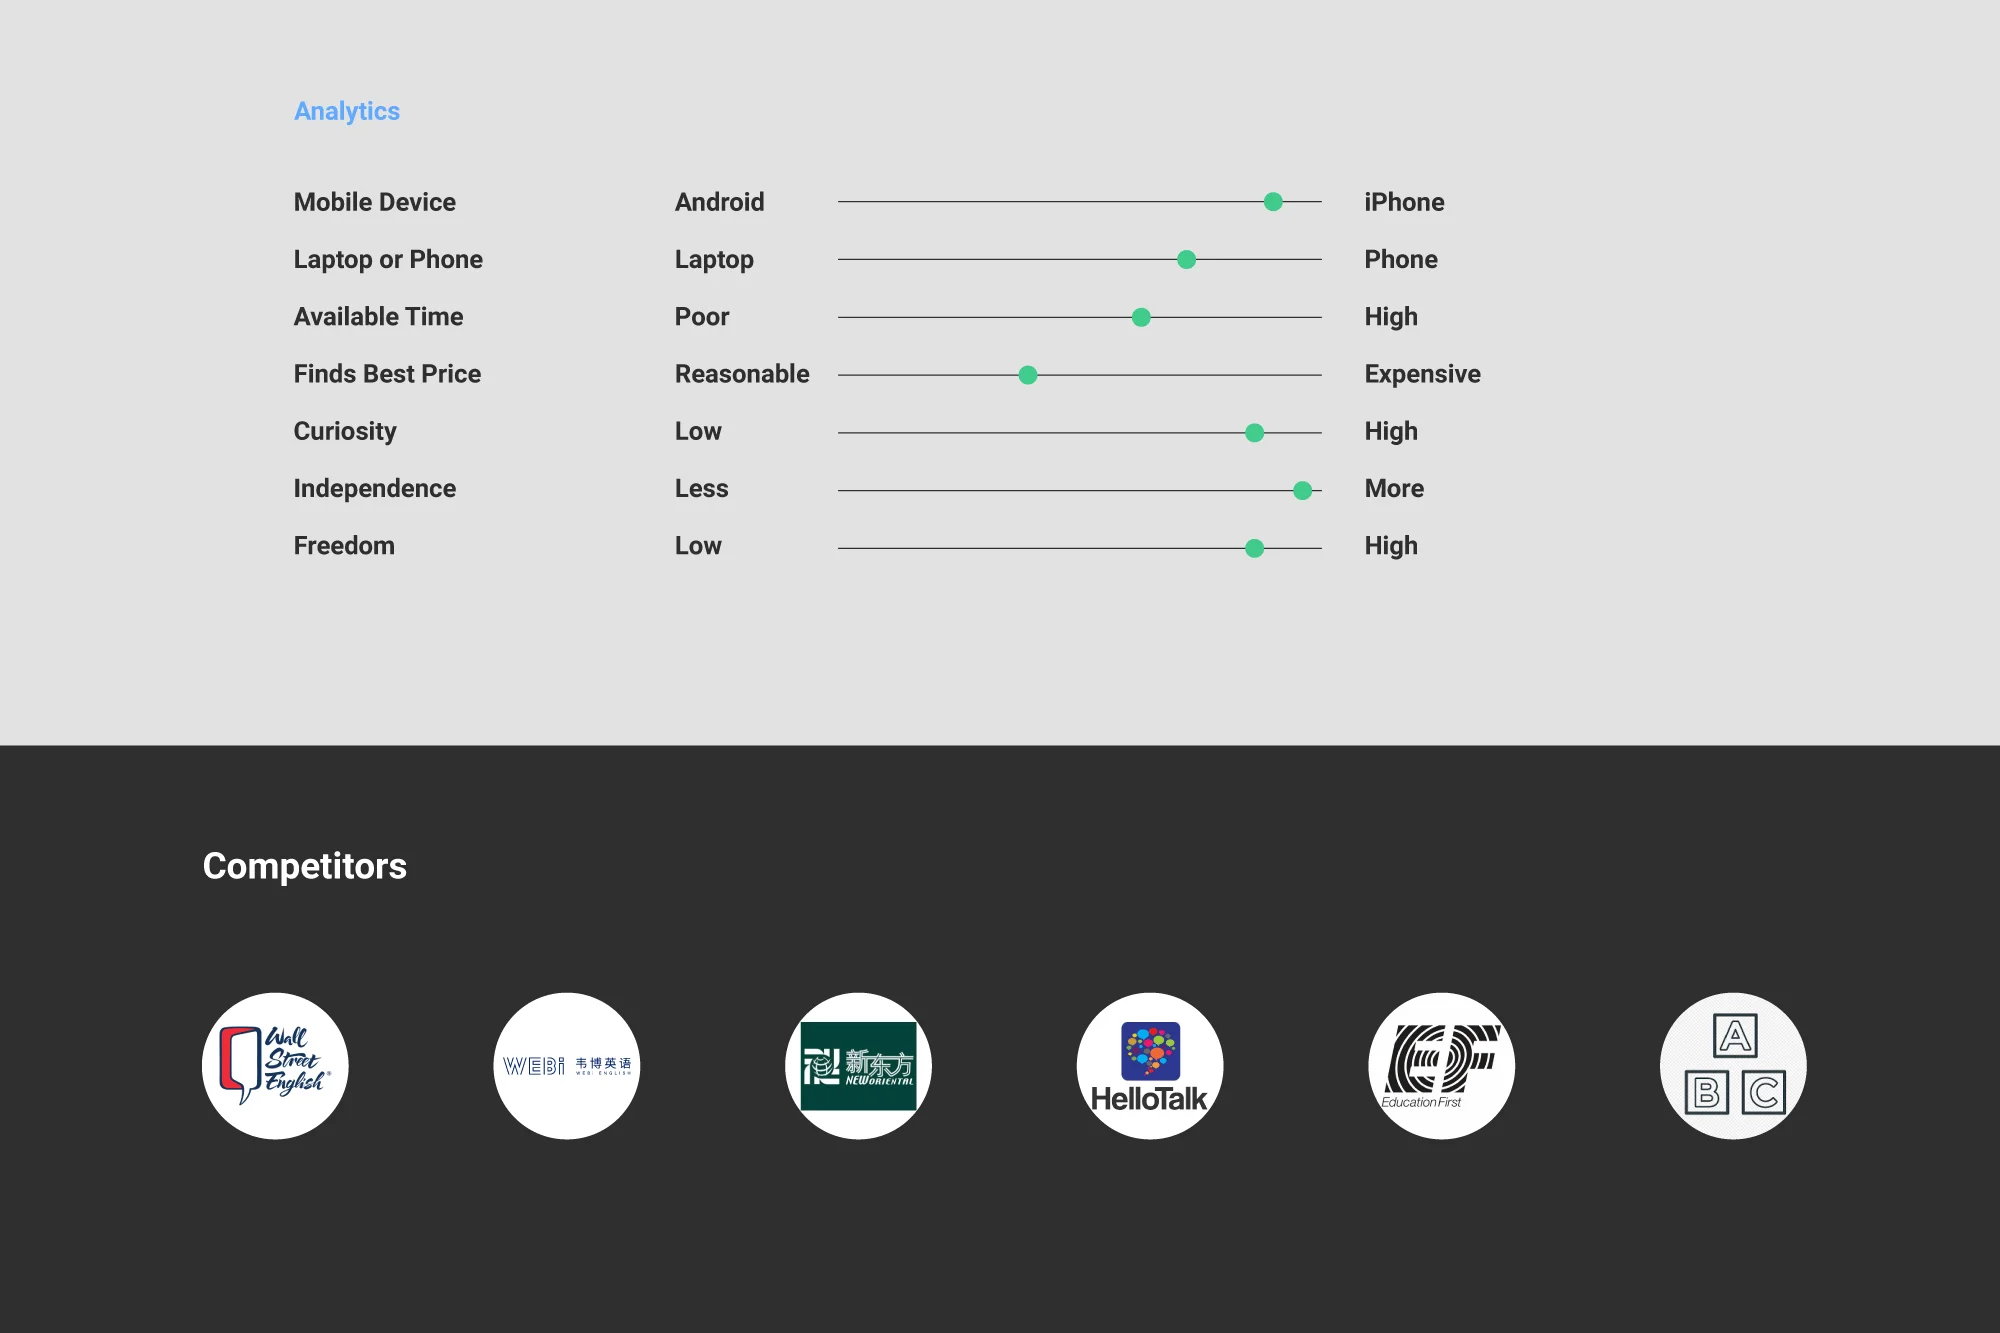Click the Laptop or Phone slider handle
Image resolution: width=2000 pixels, height=1333 pixels.
point(1185,260)
